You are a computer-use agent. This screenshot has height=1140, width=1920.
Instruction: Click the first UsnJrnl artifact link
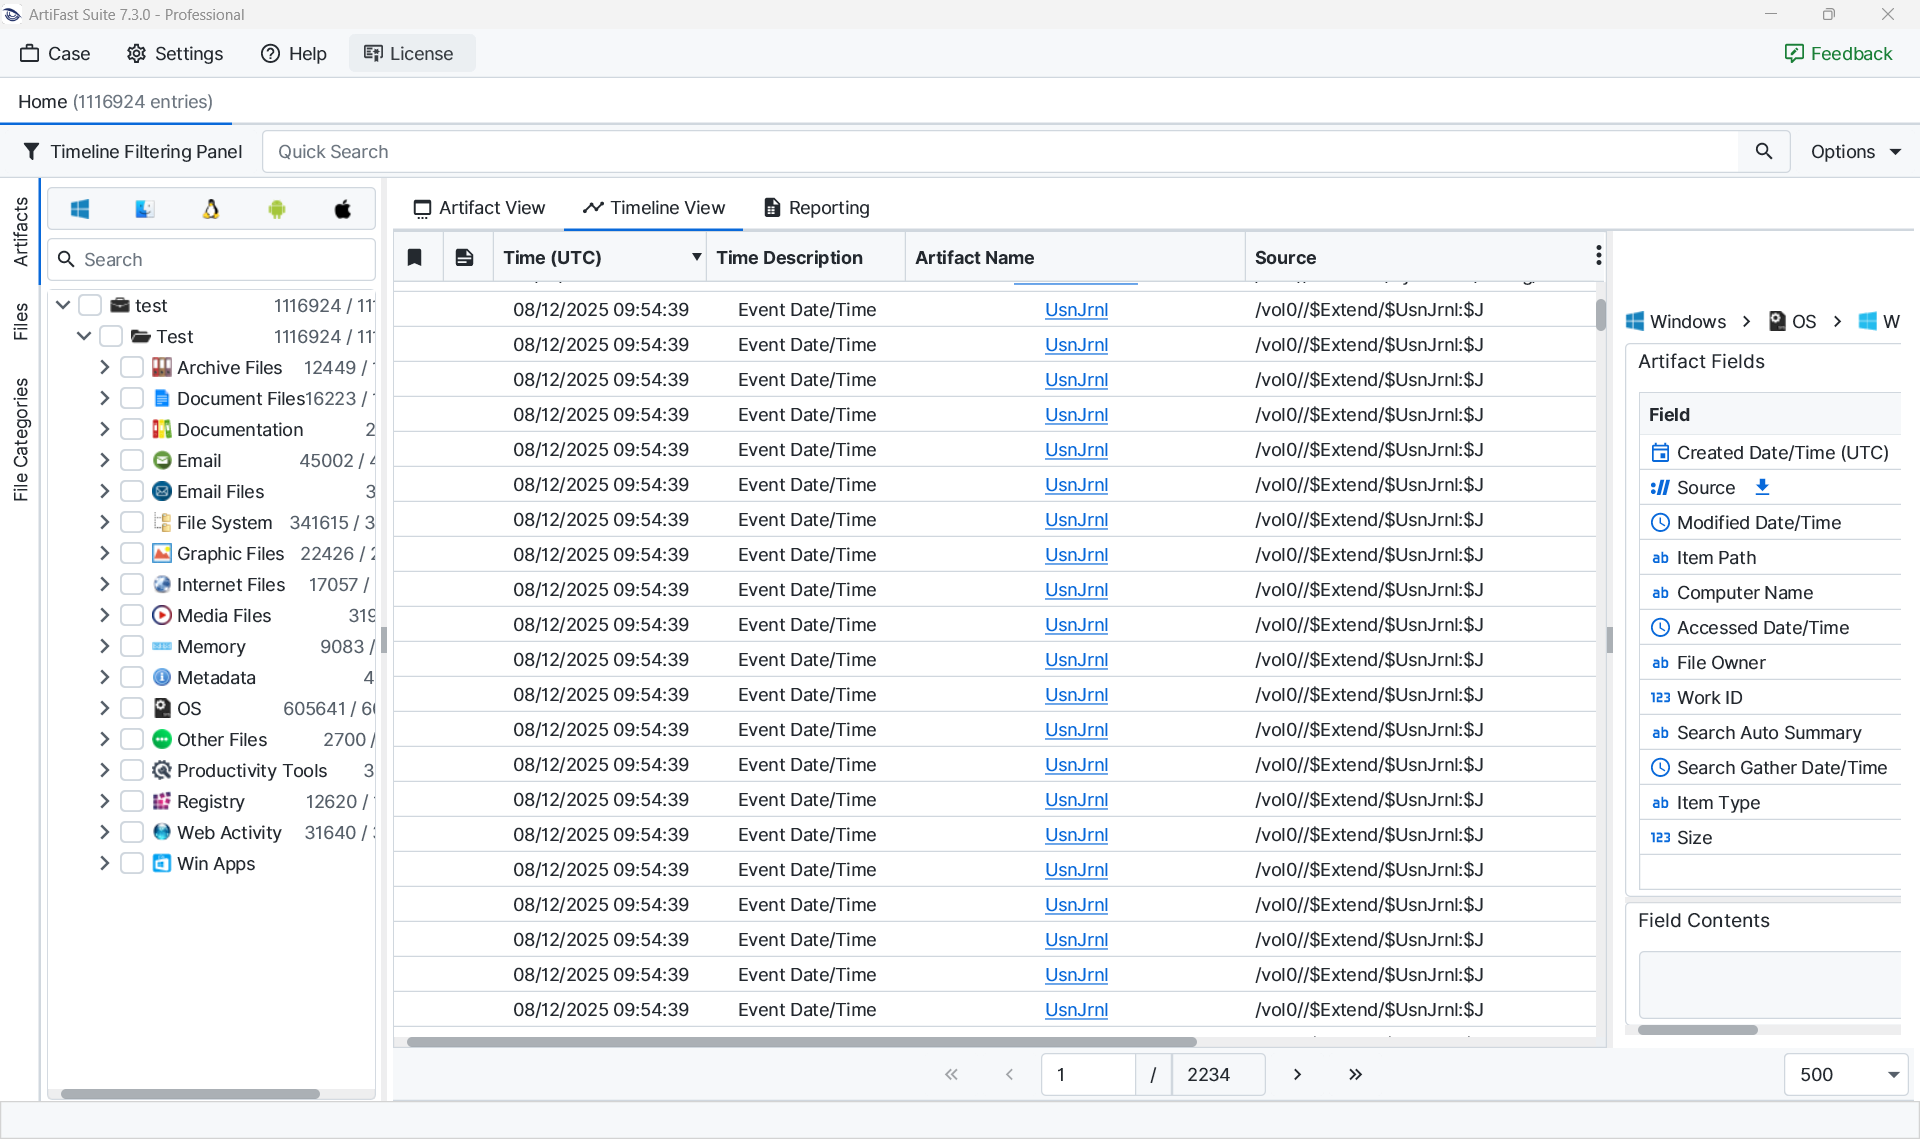pyautogui.click(x=1076, y=310)
